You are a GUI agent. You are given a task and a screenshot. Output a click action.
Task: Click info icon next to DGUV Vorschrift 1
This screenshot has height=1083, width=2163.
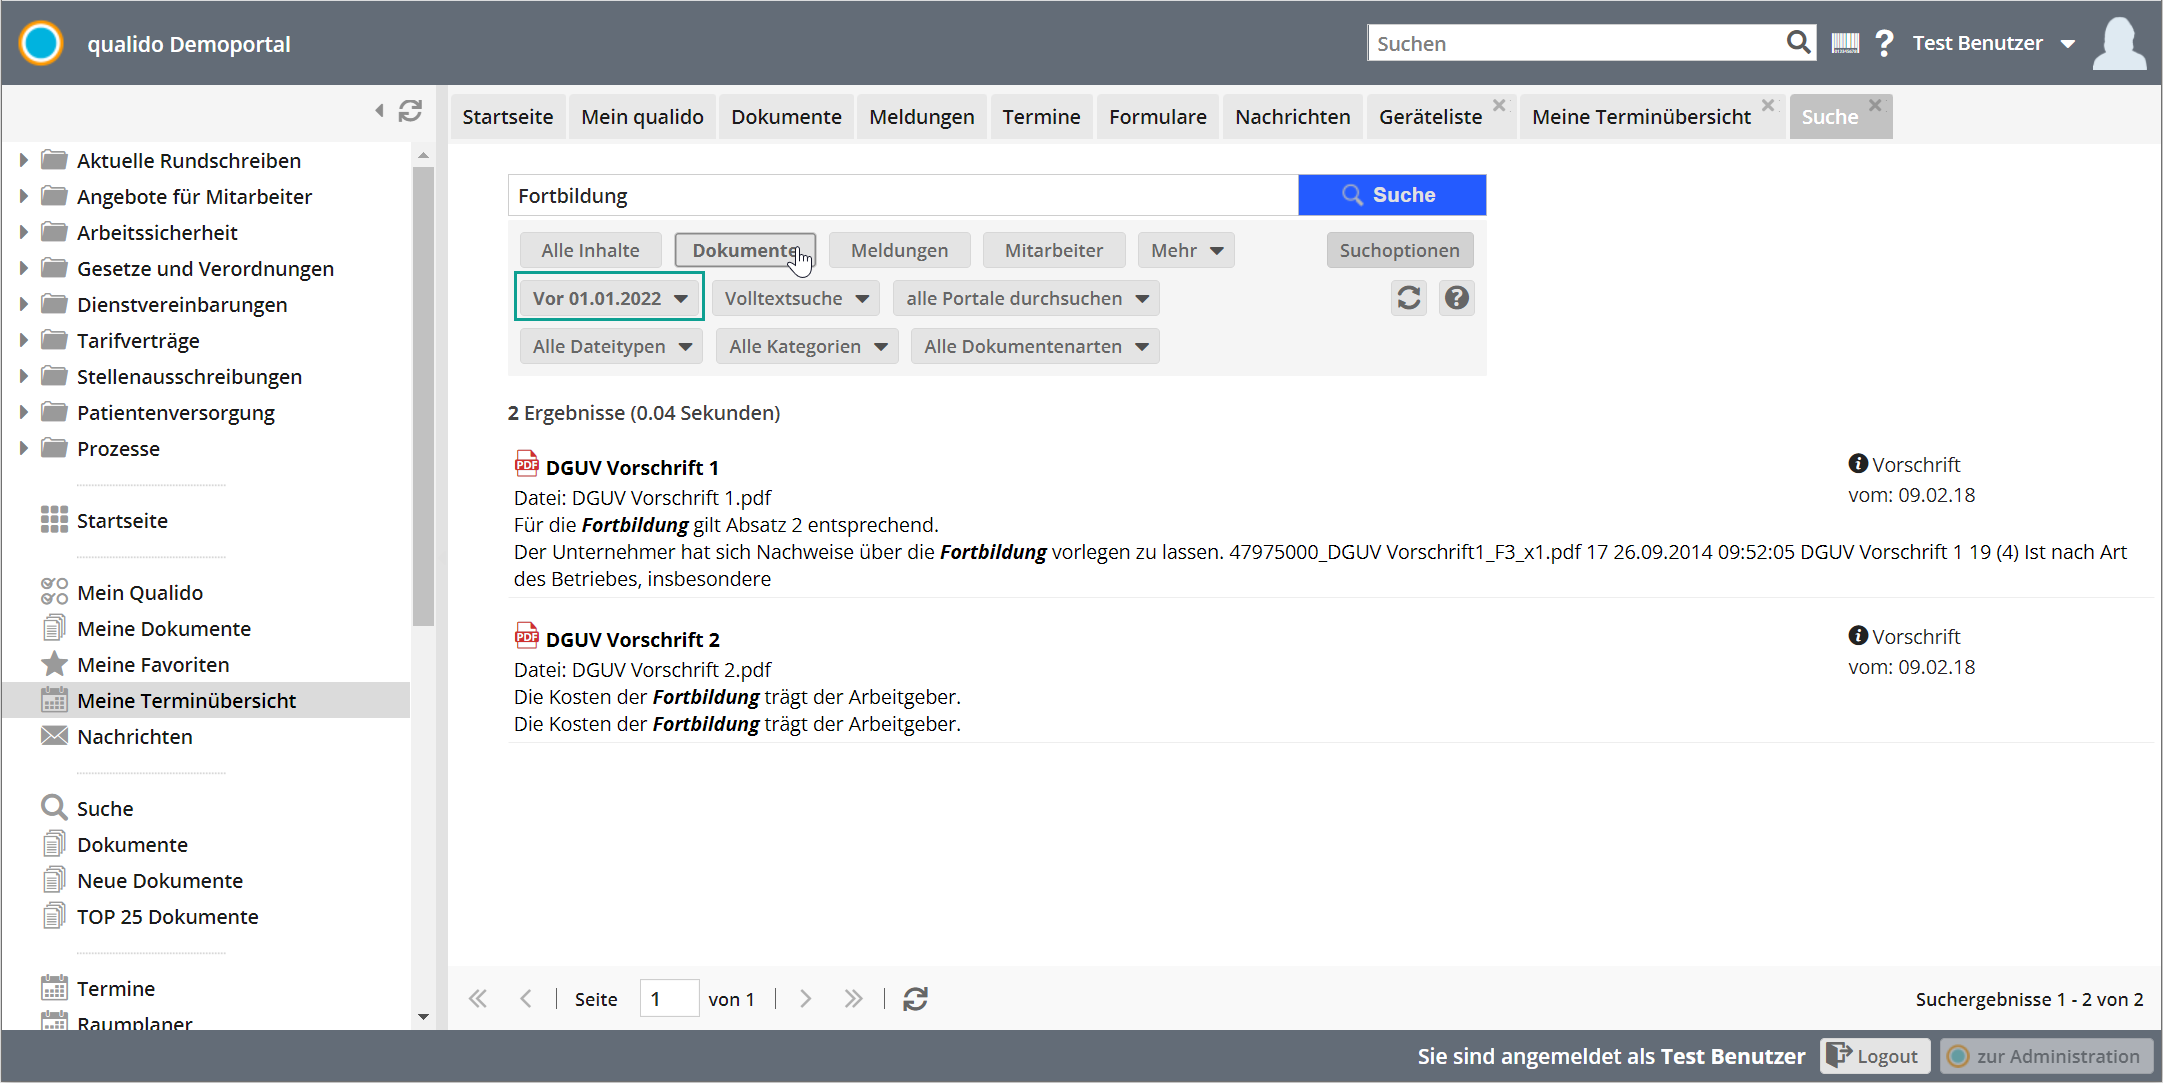1858,464
